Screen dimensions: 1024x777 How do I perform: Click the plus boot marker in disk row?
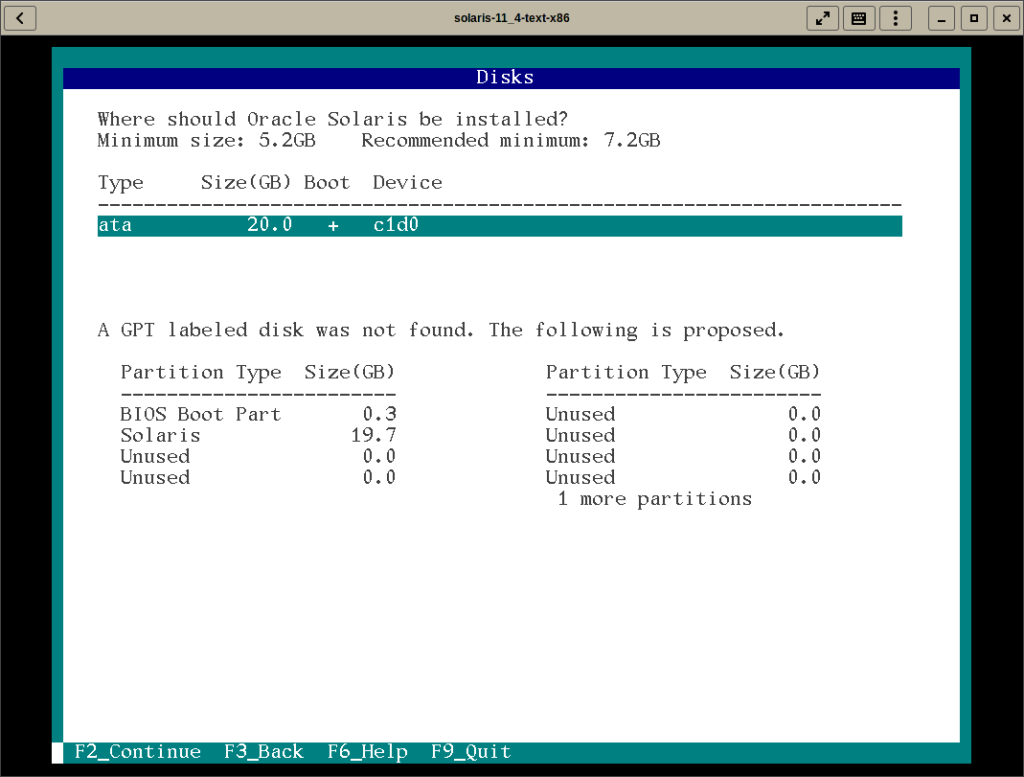coord(333,226)
